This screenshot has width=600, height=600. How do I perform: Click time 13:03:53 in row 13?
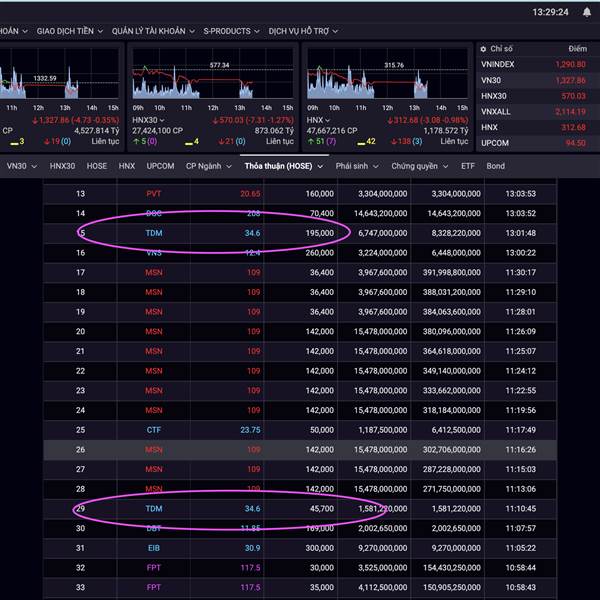tap(521, 194)
